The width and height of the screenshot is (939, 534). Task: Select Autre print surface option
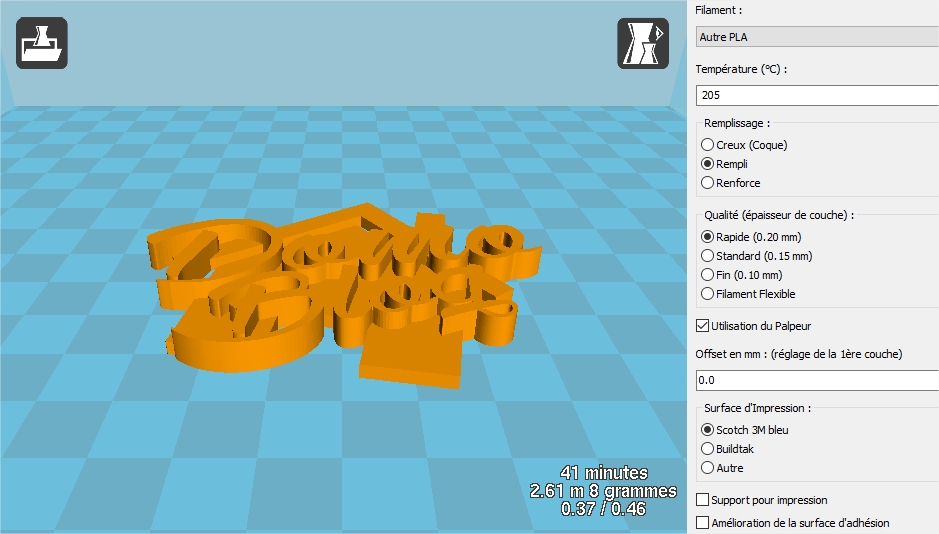point(708,468)
